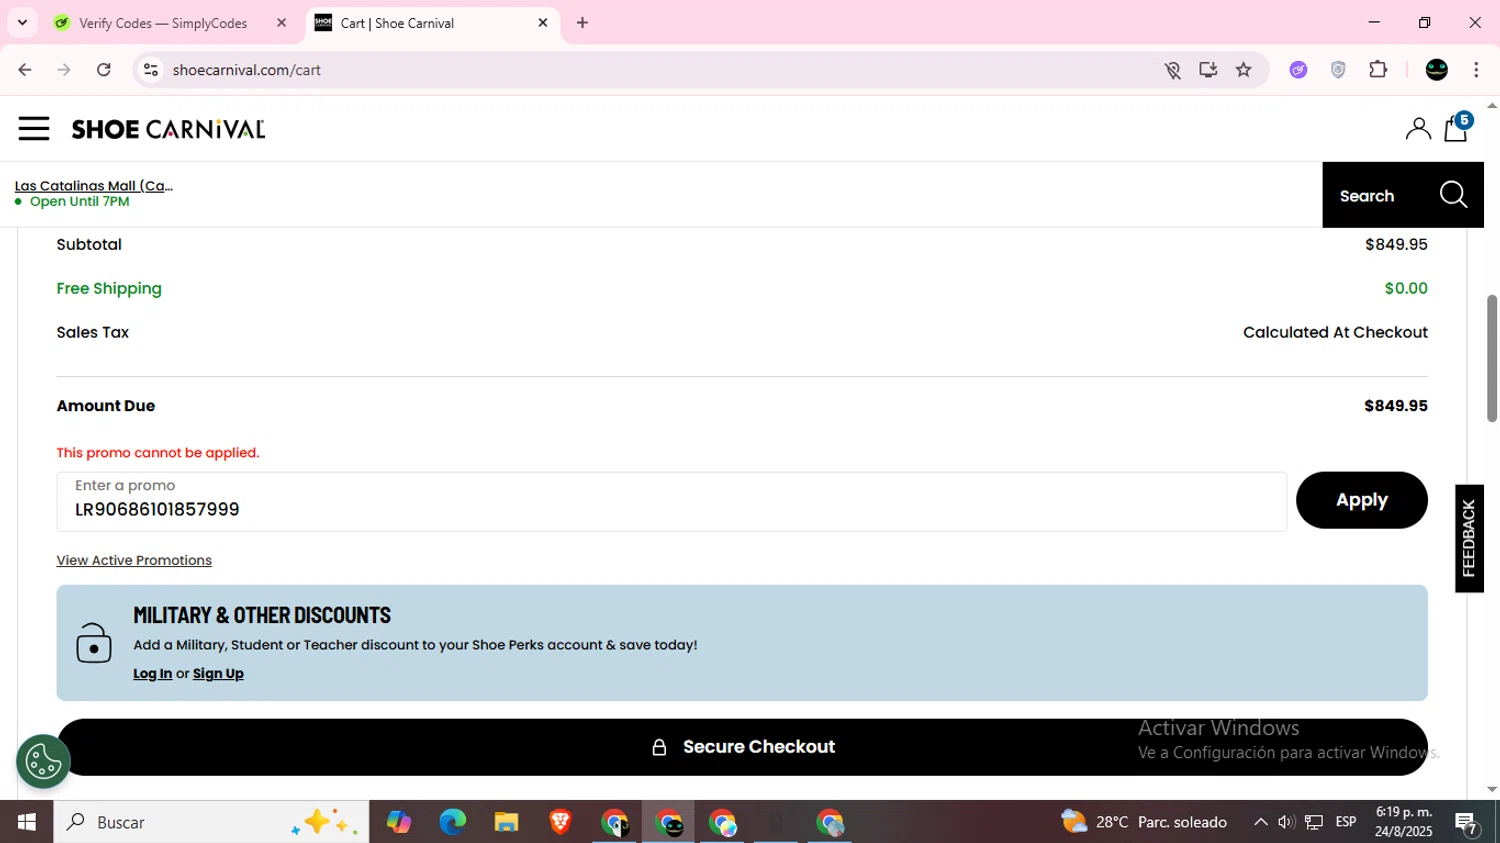Open Chrome three-dot menu
The width and height of the screenshot is (1500, 843).
click(1476, 70)
